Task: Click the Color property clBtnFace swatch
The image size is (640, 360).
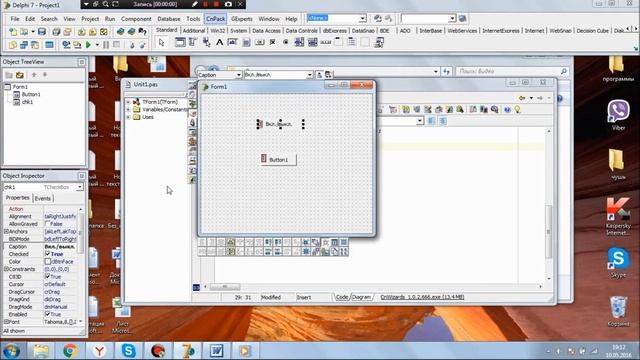Action: [x=48, y=262]
